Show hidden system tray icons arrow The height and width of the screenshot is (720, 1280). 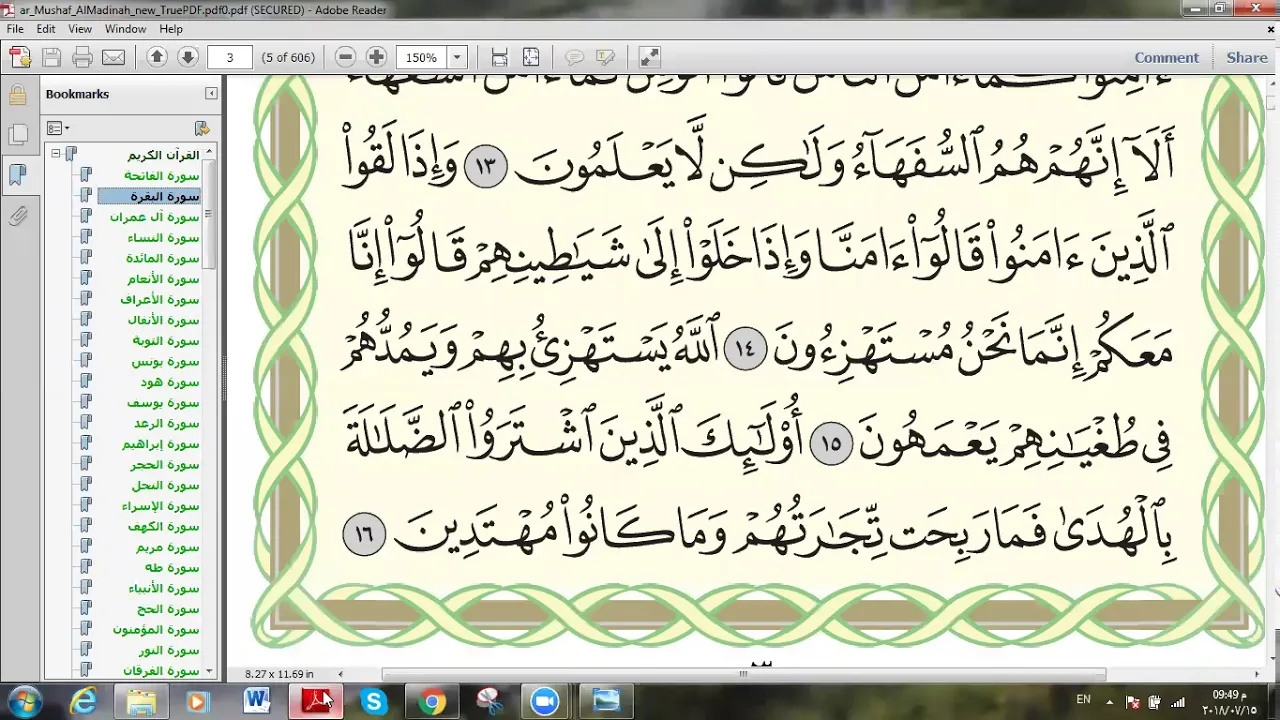(1110, 701)
